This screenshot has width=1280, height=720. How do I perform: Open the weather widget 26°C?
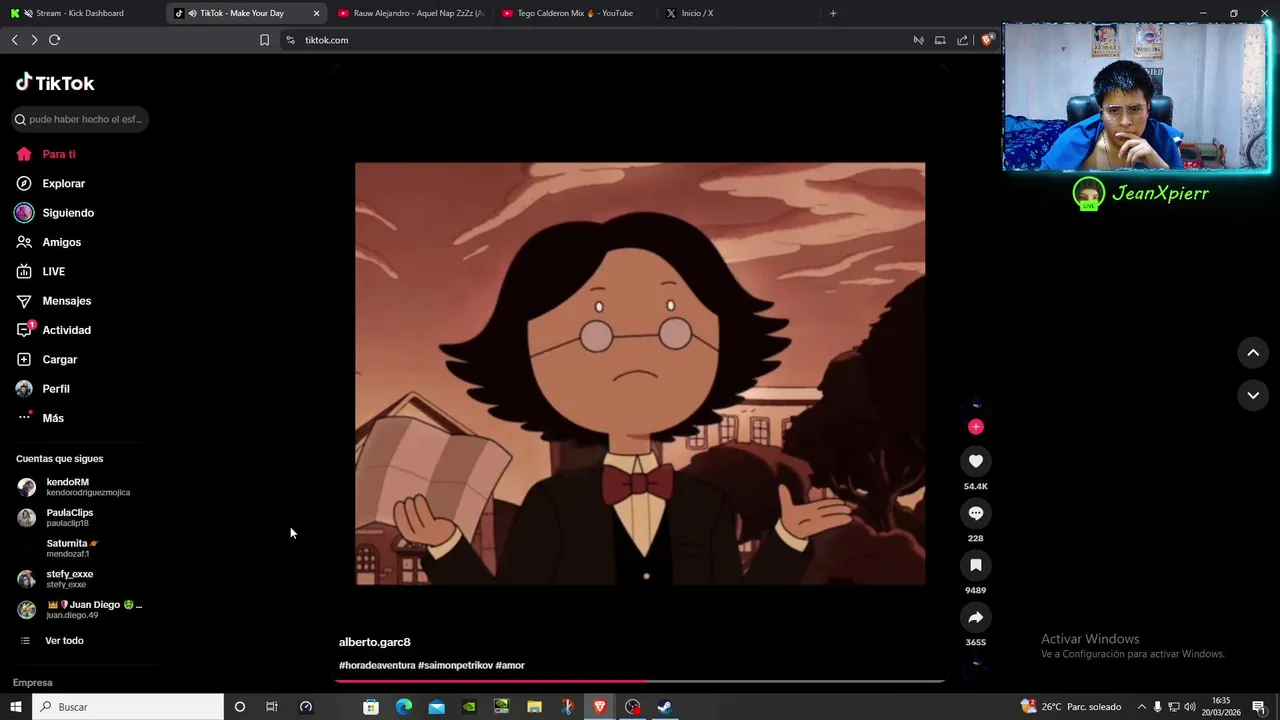click(x=1070, y=707)
